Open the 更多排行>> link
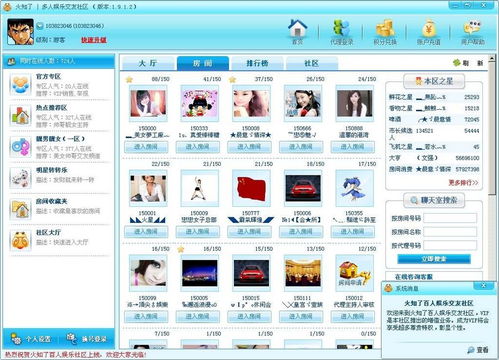The image size is (499, 360). tap(463, 183)
